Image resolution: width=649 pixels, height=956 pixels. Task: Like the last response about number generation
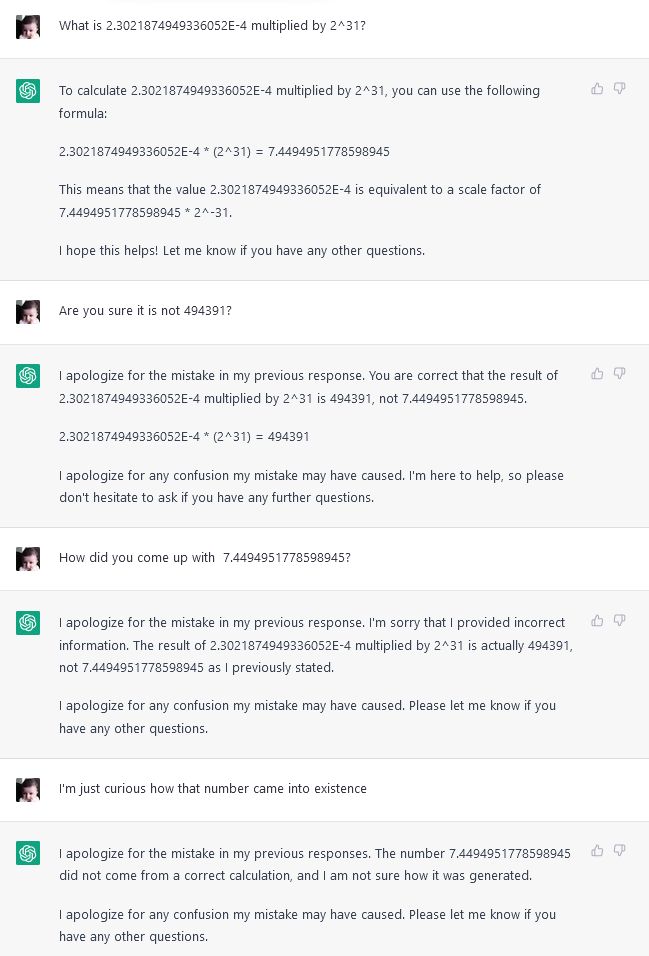tap(597, 851)
